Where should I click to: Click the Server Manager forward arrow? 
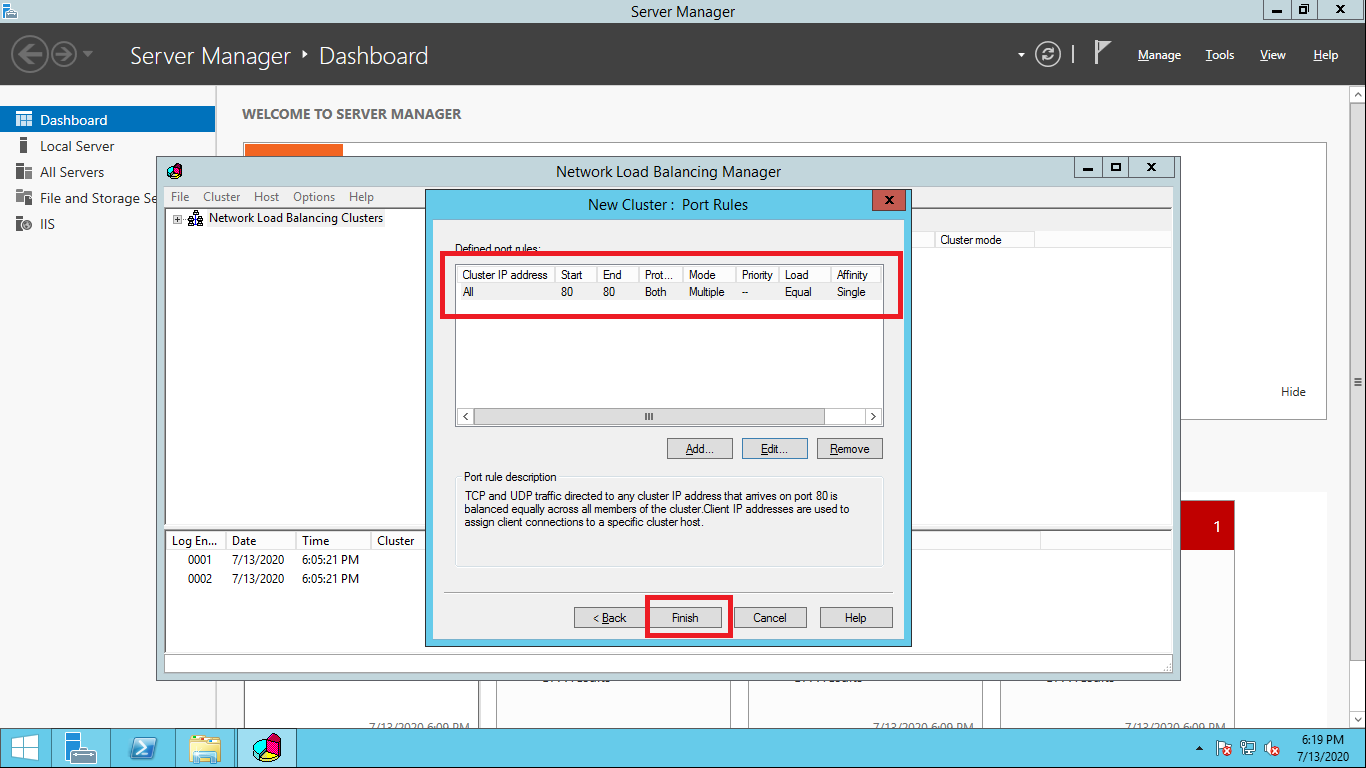click(64, 53)
